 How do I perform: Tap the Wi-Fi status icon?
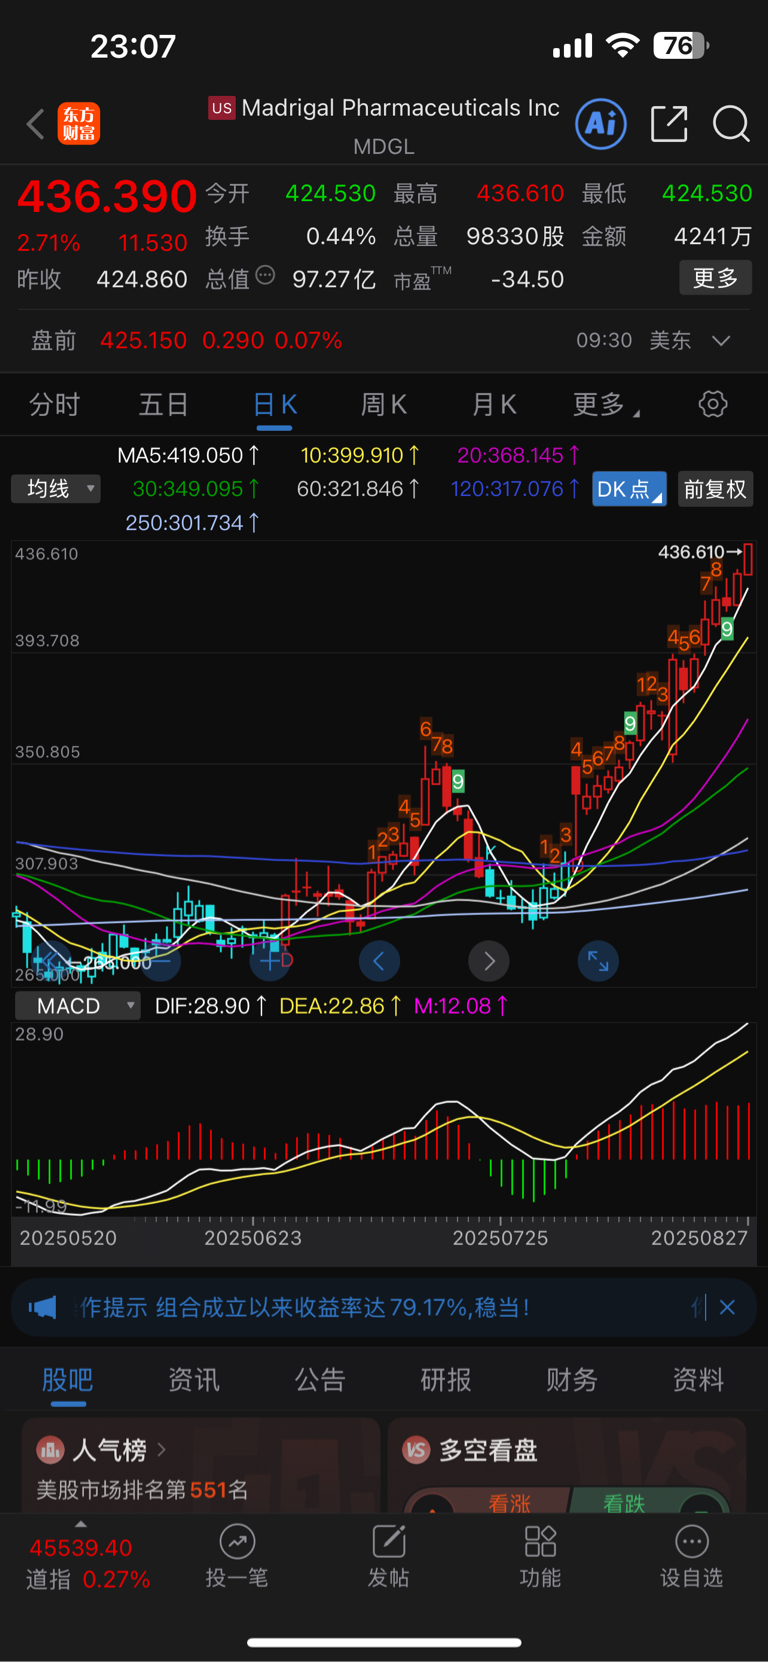click(x=623, y=45)
